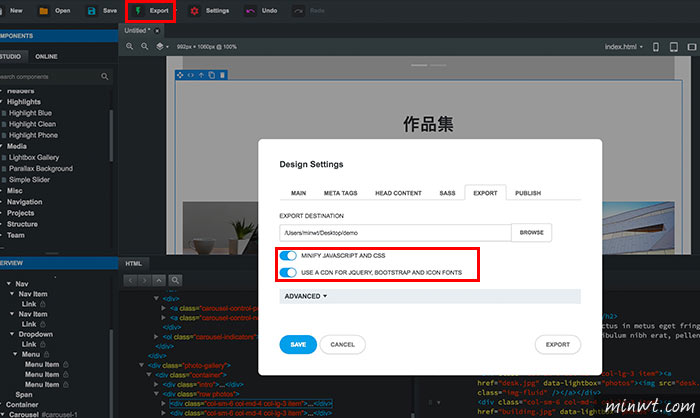Screen dimensions: 700x418
Task: Select the Simple Slider component
Action: click(29, 180)
